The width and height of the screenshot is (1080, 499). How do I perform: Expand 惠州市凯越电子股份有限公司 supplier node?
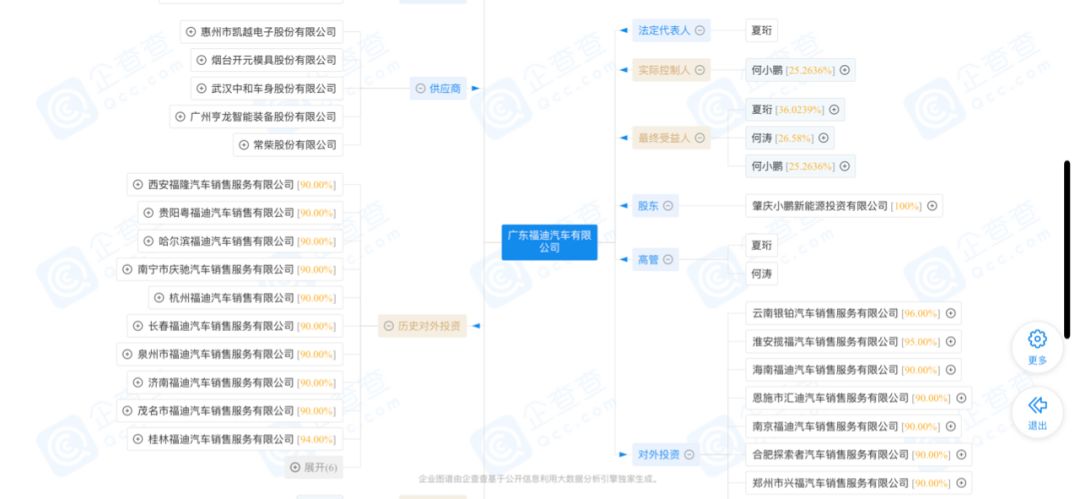pyautogui.click(x=191, y=31)
